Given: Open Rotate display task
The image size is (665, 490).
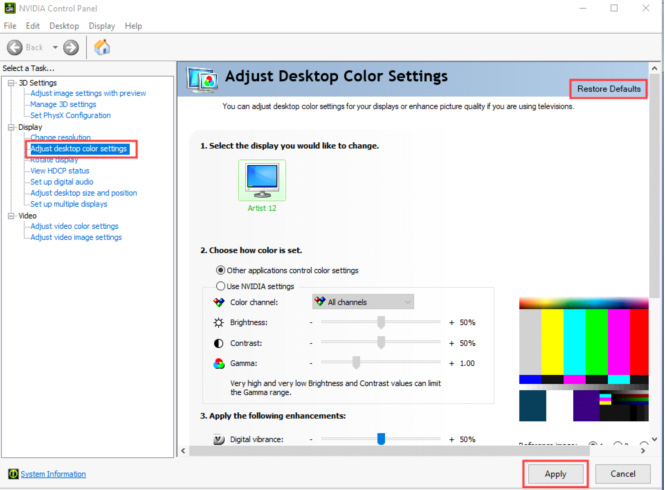Looking at the screenshot, I should pyautogui.click(x=54, y=160).
